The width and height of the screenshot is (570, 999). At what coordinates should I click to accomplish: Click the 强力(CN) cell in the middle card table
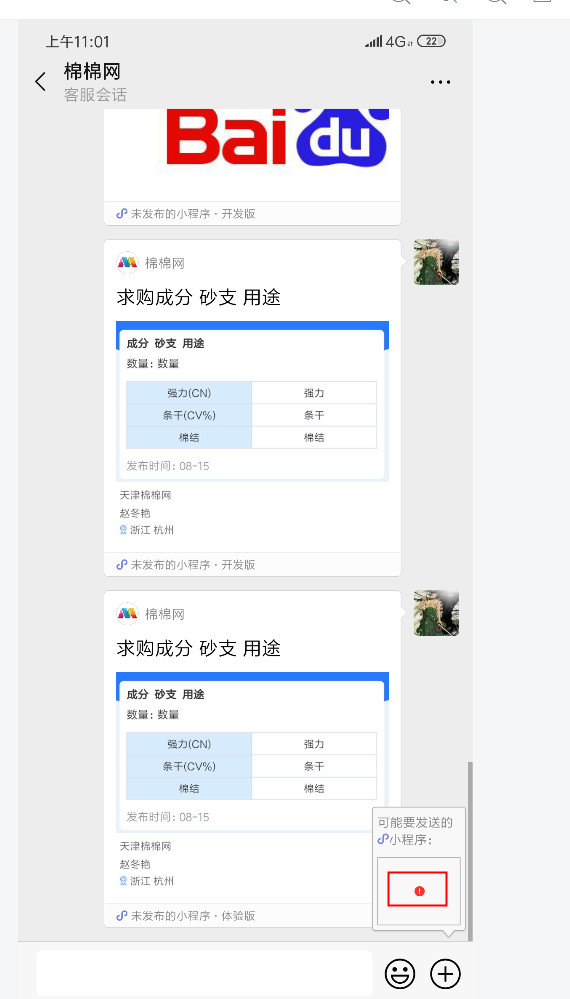(189, 393)
